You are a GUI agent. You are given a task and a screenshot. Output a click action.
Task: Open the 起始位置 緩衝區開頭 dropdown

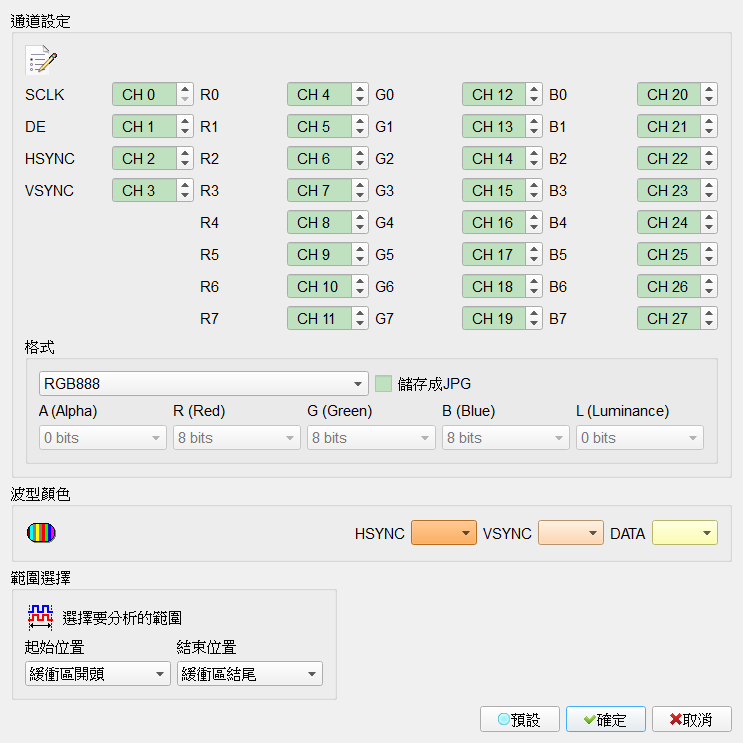[x=98, y=673]
